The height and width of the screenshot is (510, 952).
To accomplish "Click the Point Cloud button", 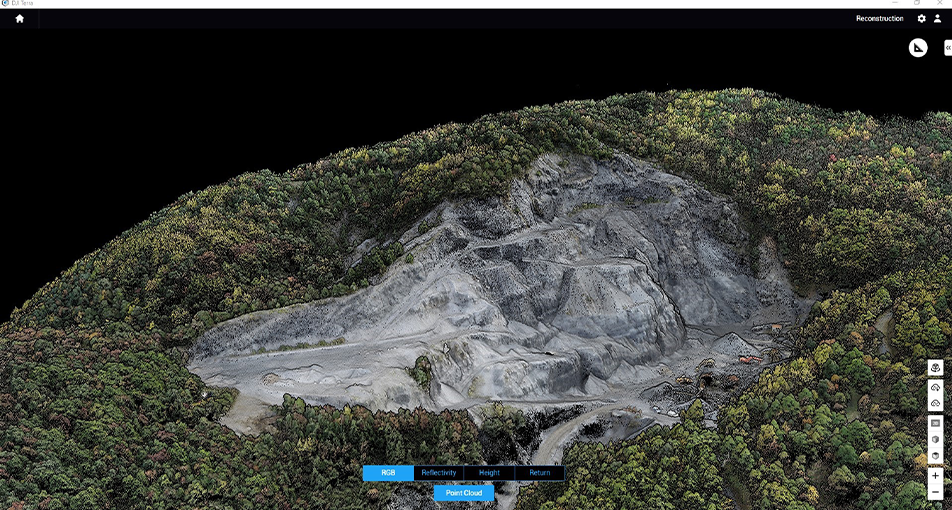I will (464, 493).
